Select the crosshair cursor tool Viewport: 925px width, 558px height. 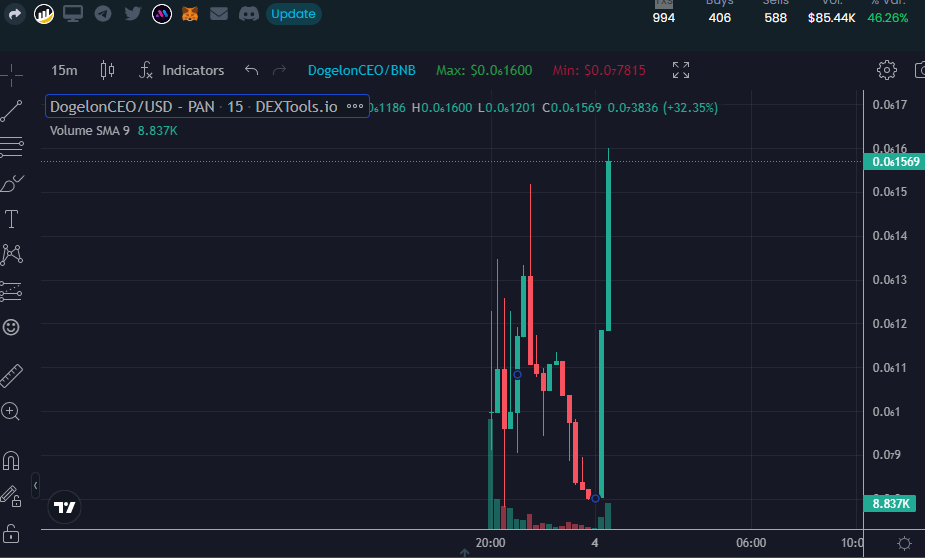(11, 74)
